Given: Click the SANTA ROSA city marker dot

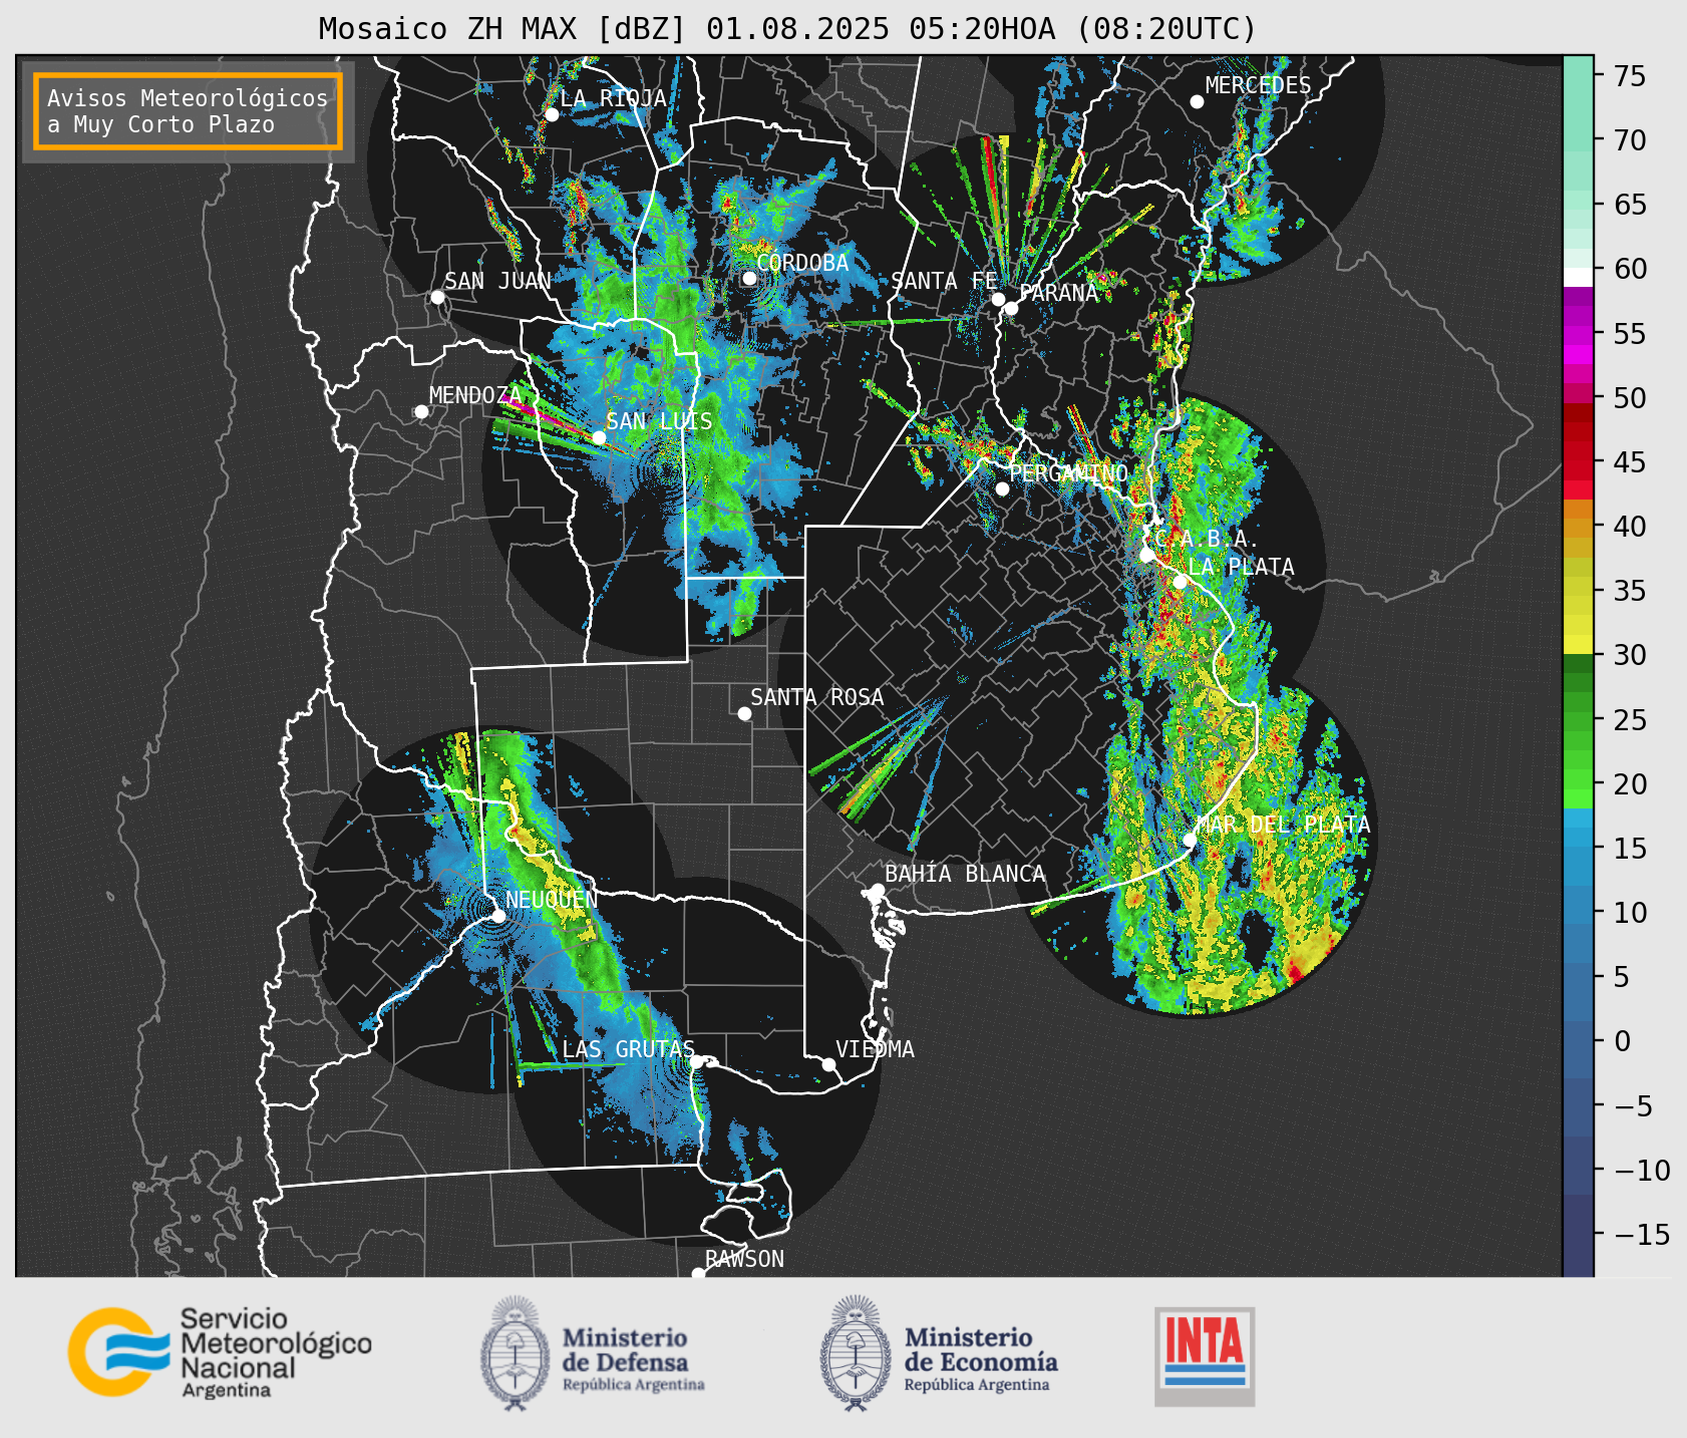Looking at the screenshot, I should click(744, 713).
